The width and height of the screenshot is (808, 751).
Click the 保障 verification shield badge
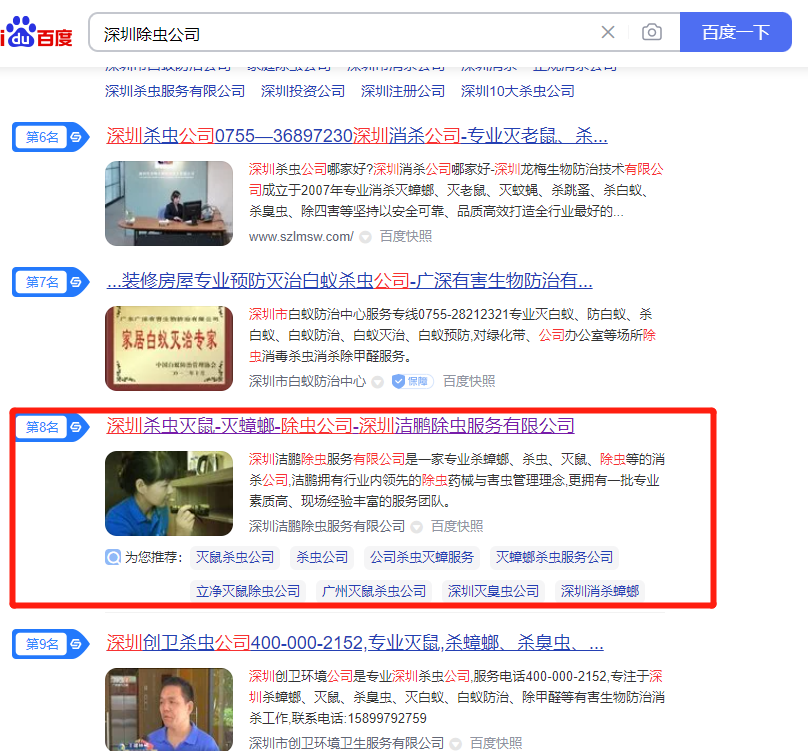(x=412, y=381)
